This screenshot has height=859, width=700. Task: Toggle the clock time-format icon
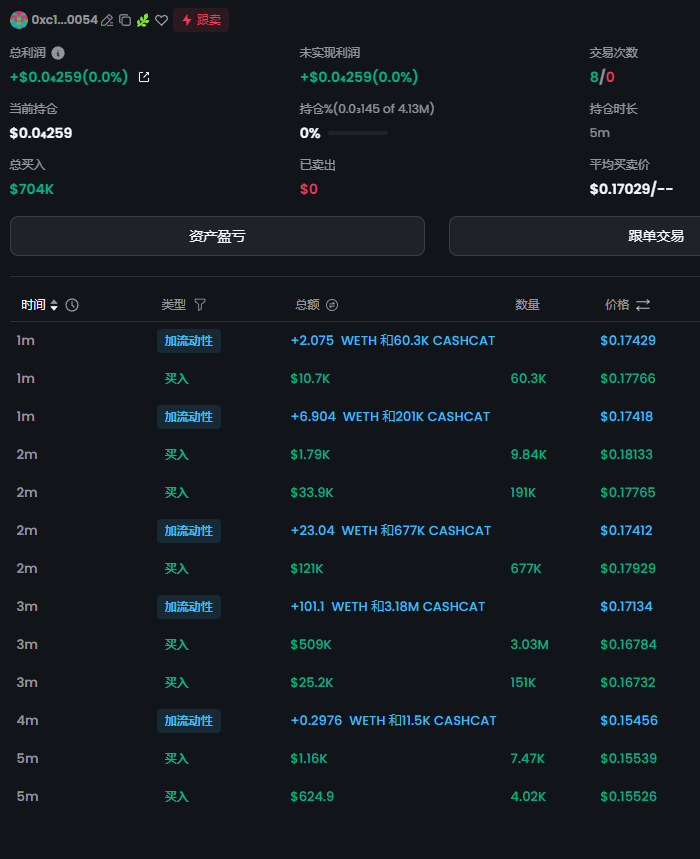click(x=72, y=305)
